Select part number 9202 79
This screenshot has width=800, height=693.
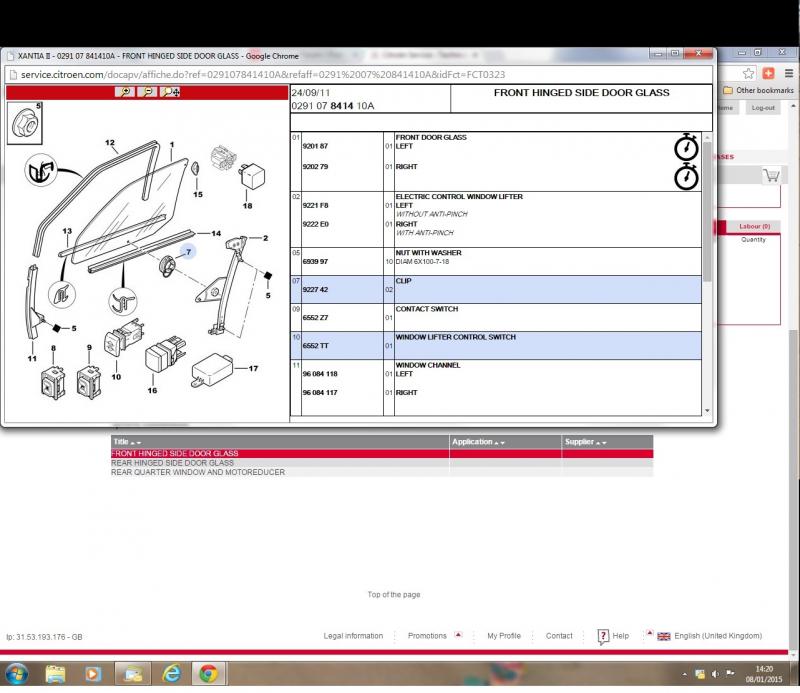(x=315, y=167)
